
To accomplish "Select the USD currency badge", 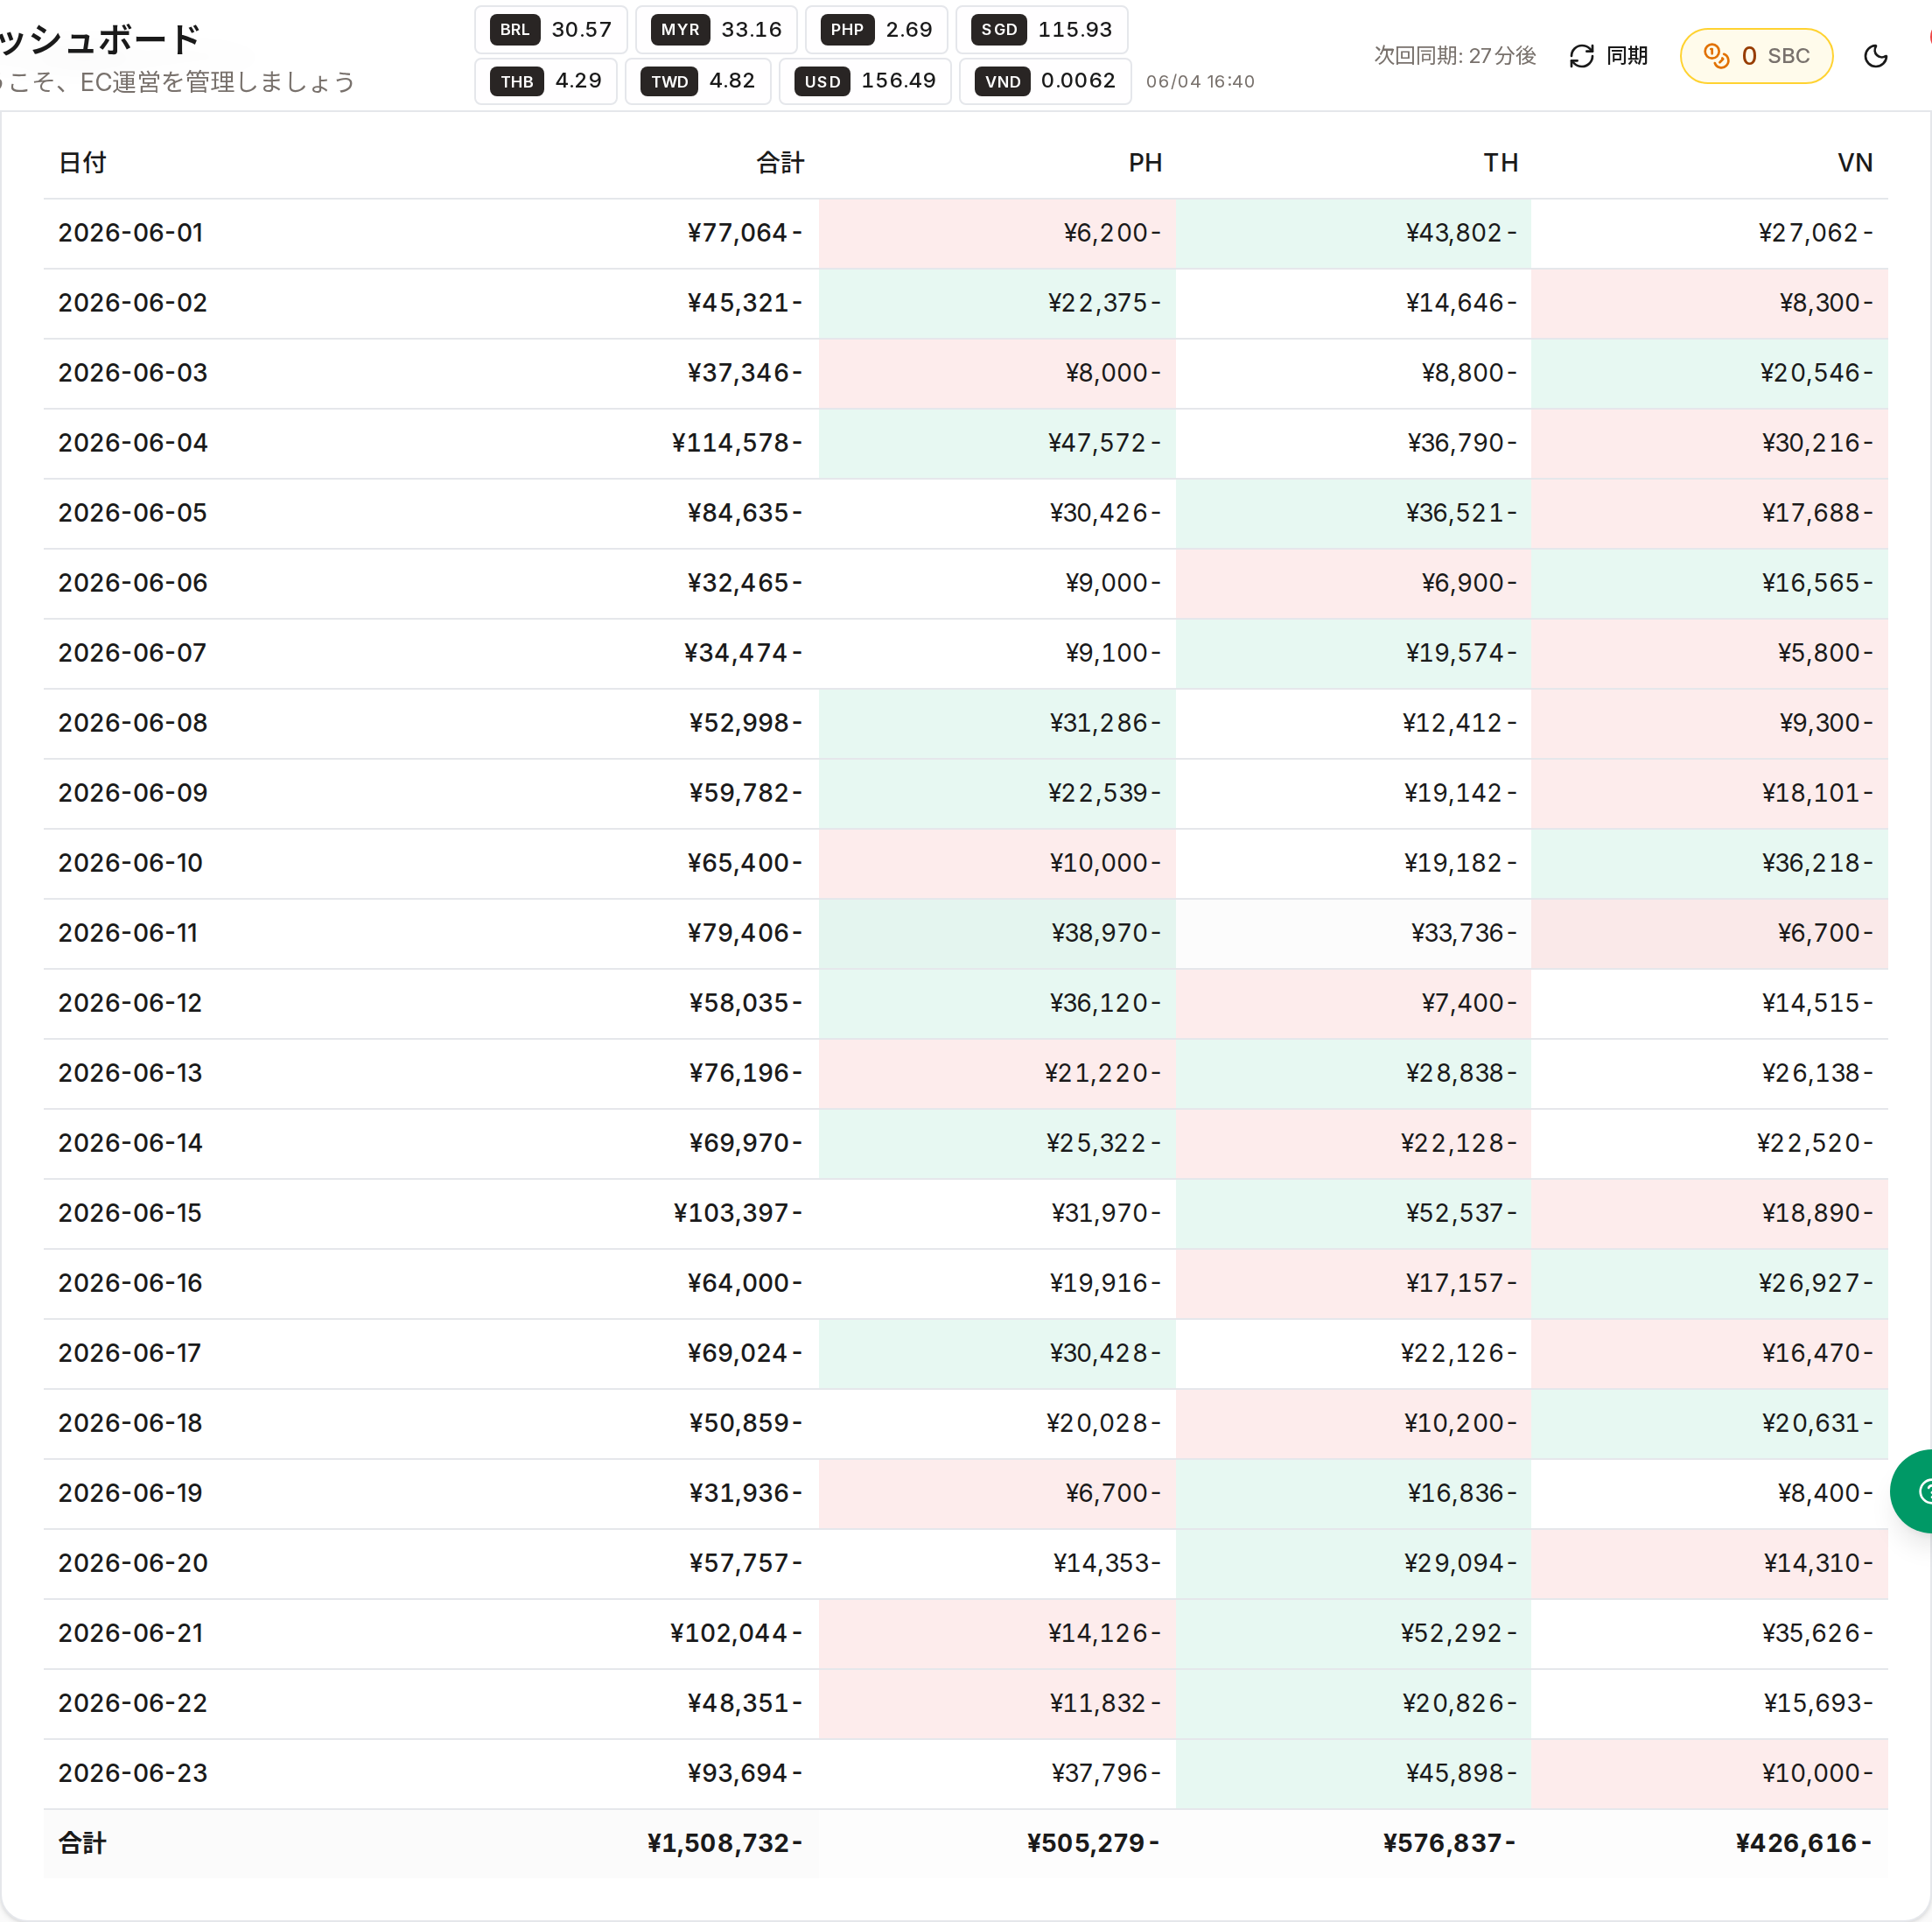I will coord(822,81).
